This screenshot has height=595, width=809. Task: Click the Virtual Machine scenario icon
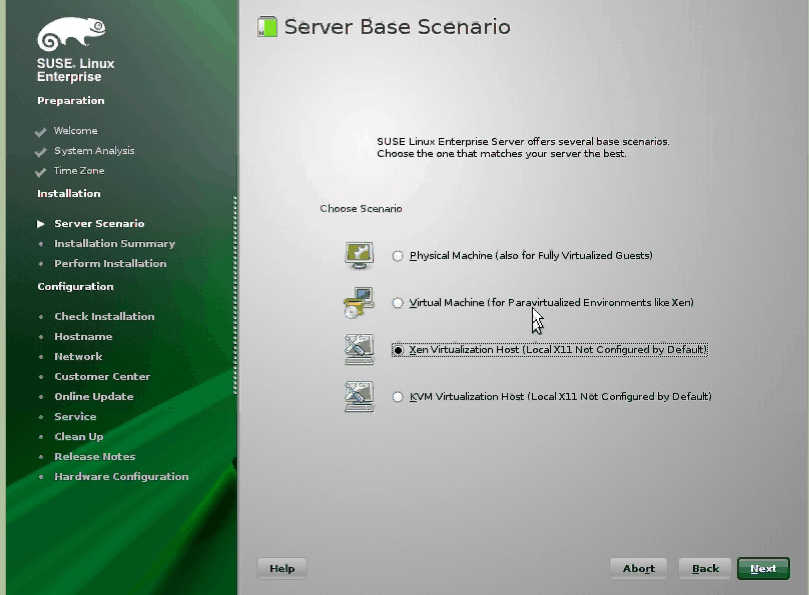pos(359,302)
